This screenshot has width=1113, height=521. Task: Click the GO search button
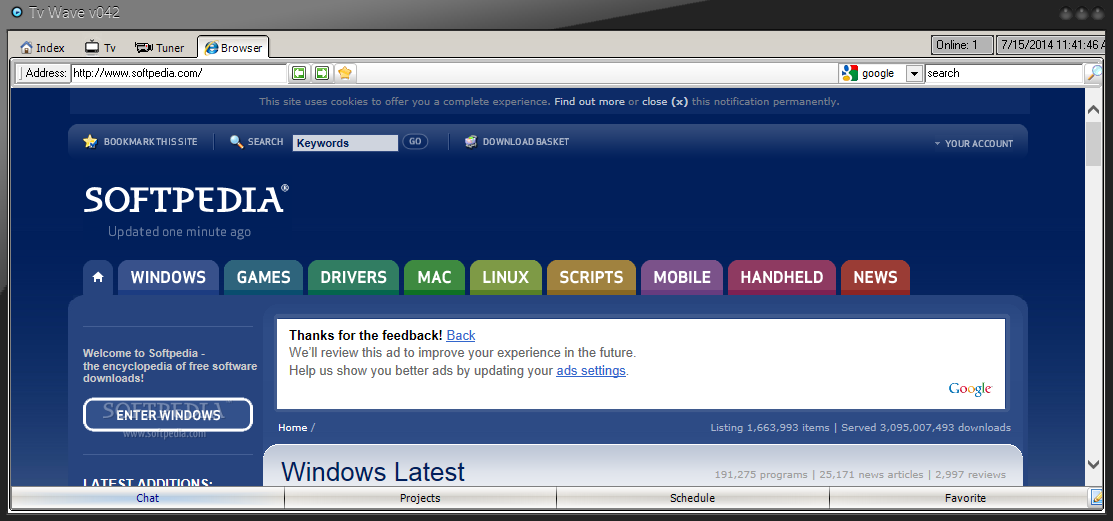point(415,141)
